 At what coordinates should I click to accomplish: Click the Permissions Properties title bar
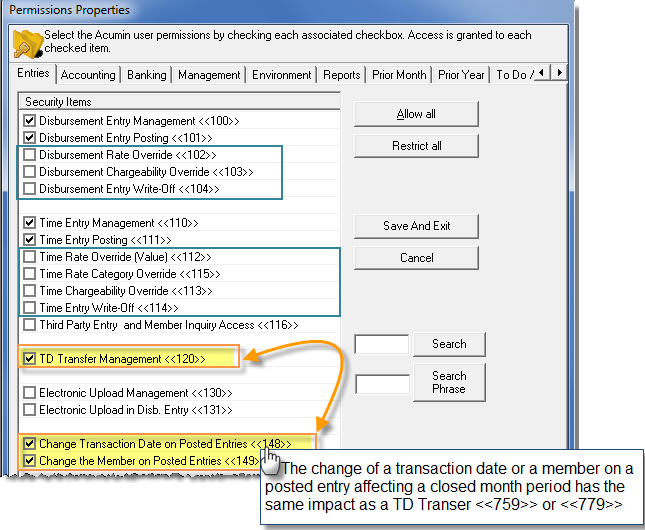[288, 10]
